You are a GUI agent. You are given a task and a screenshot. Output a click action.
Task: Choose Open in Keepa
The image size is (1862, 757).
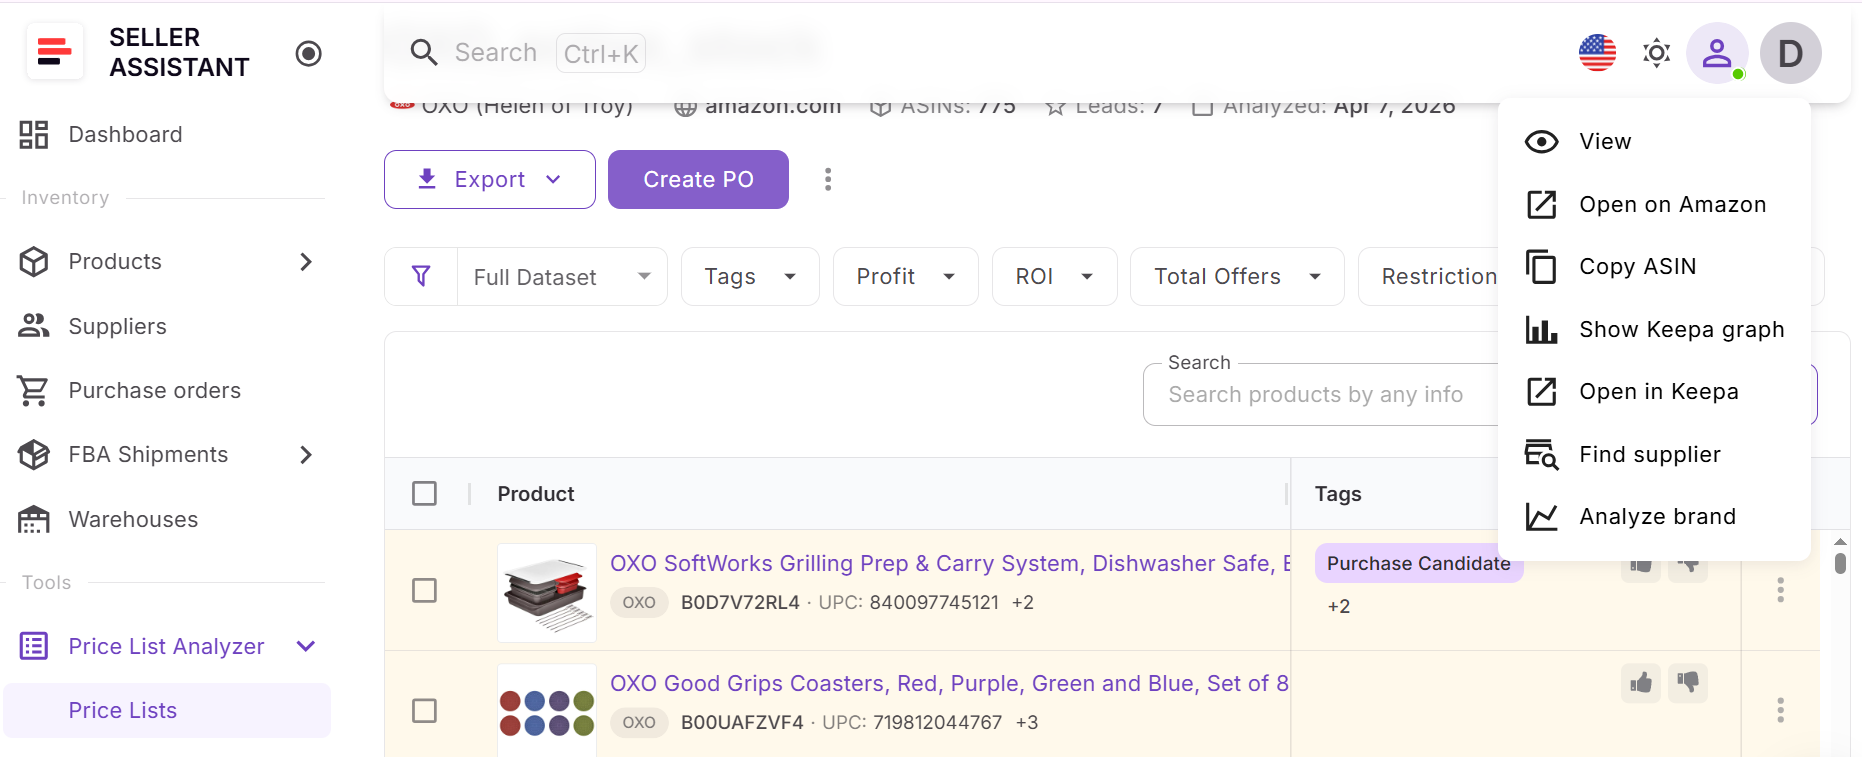coord(1654,392)
